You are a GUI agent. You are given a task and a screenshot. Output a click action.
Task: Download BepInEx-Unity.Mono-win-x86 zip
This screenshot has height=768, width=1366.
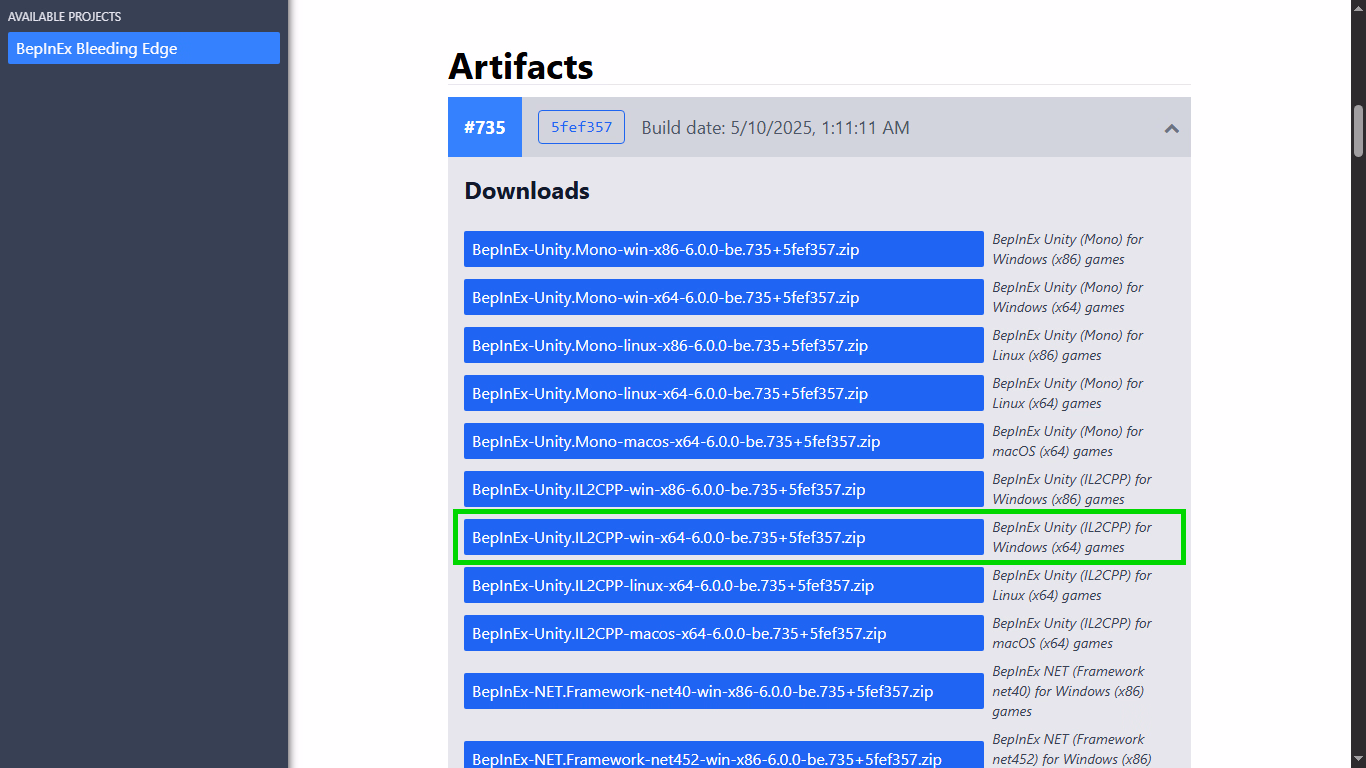pos(724,249)
